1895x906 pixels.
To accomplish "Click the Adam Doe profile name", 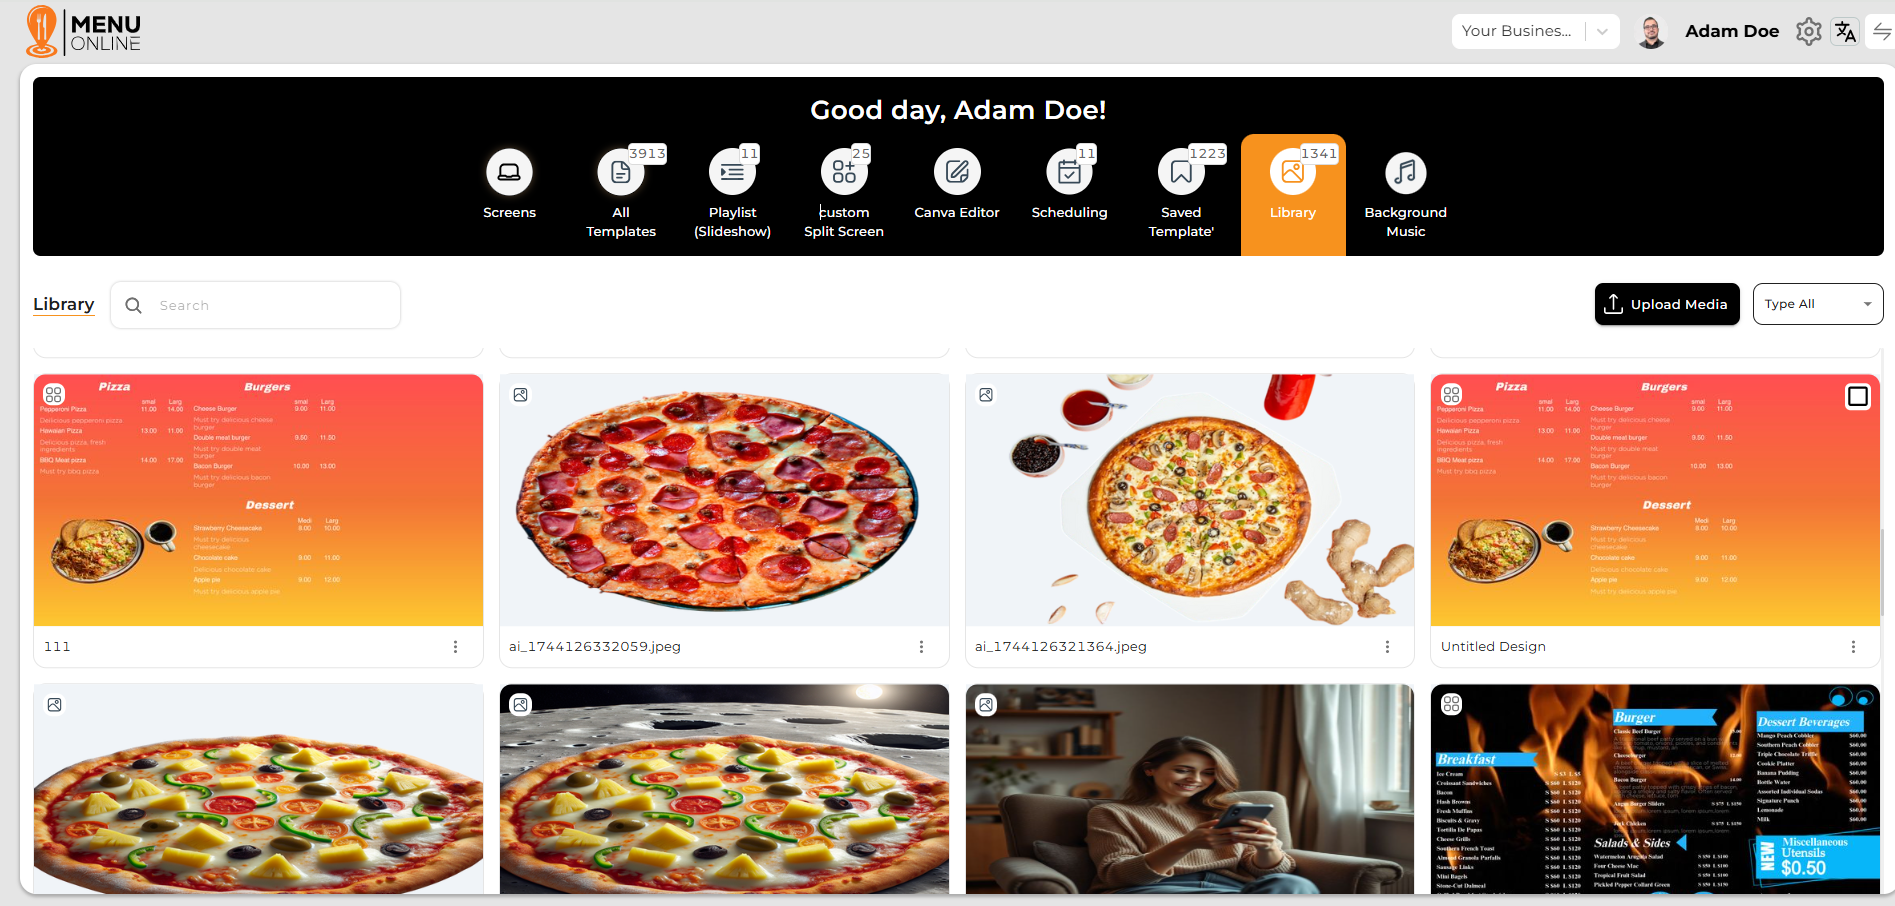I will [x=1731, y=31].
